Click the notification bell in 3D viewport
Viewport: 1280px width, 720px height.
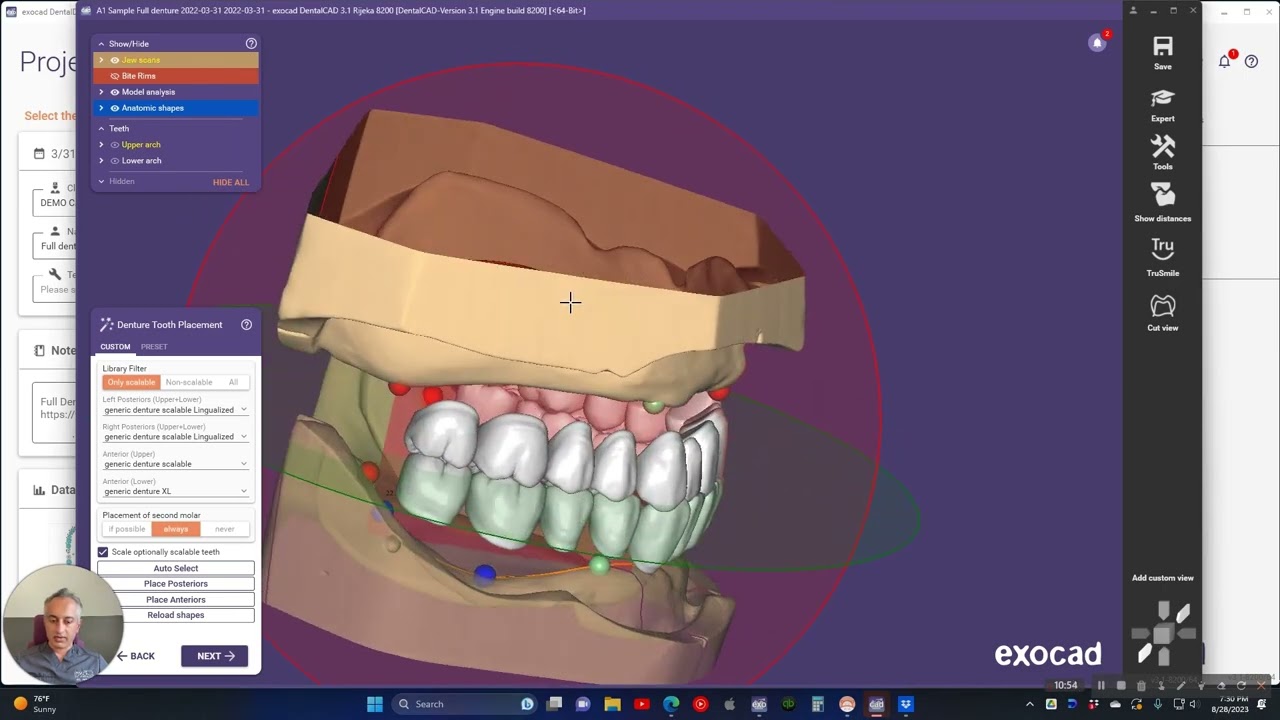(x=1098, y=43)
